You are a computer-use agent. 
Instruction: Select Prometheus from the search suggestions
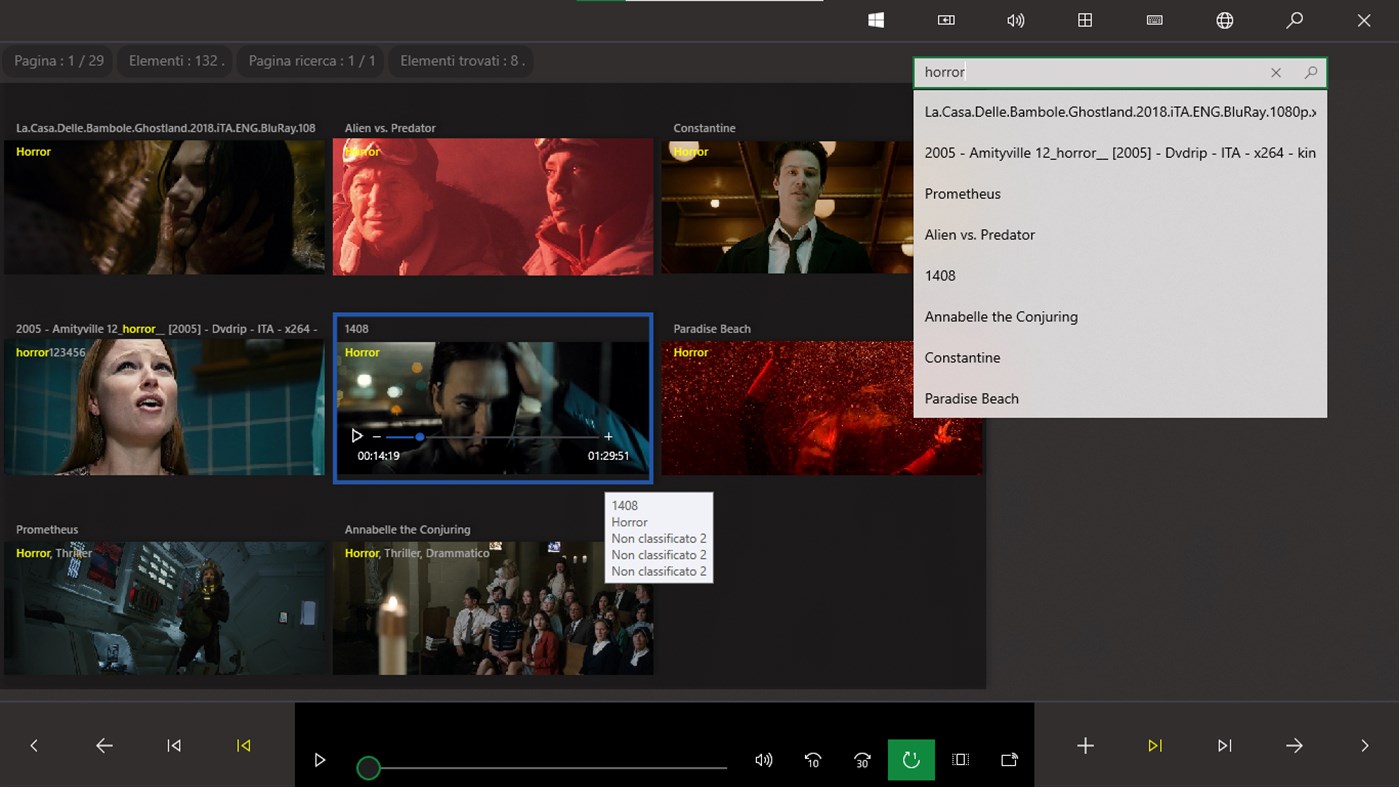pos(962,193)
